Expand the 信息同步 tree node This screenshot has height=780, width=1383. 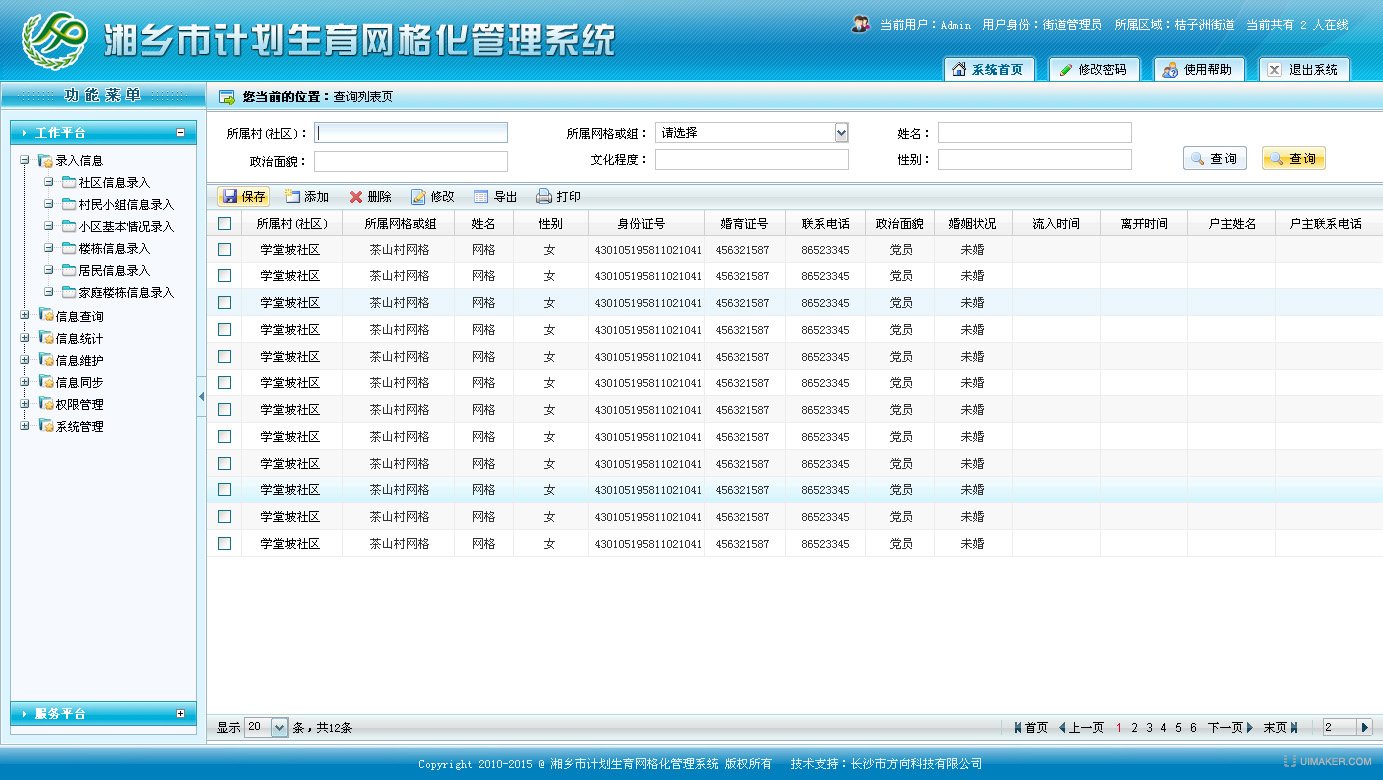click(25, 382)
